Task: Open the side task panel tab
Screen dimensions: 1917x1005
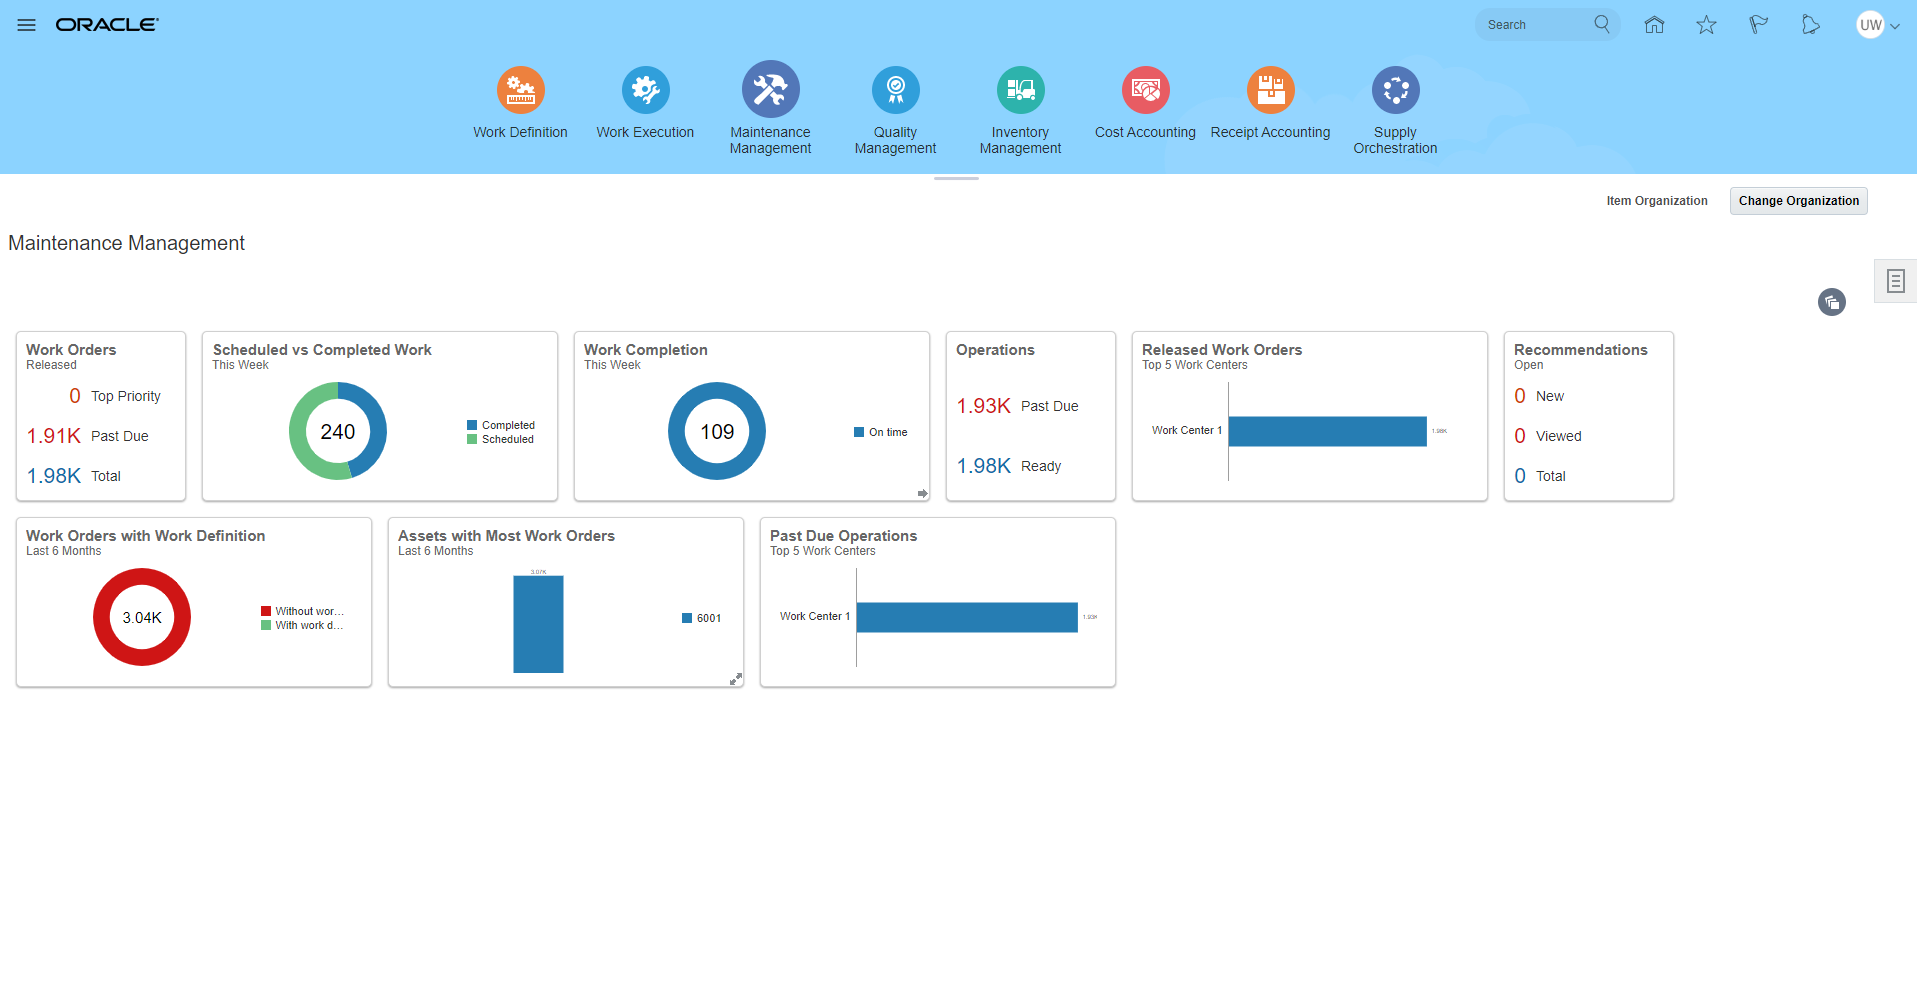Action: [1895, 281]
